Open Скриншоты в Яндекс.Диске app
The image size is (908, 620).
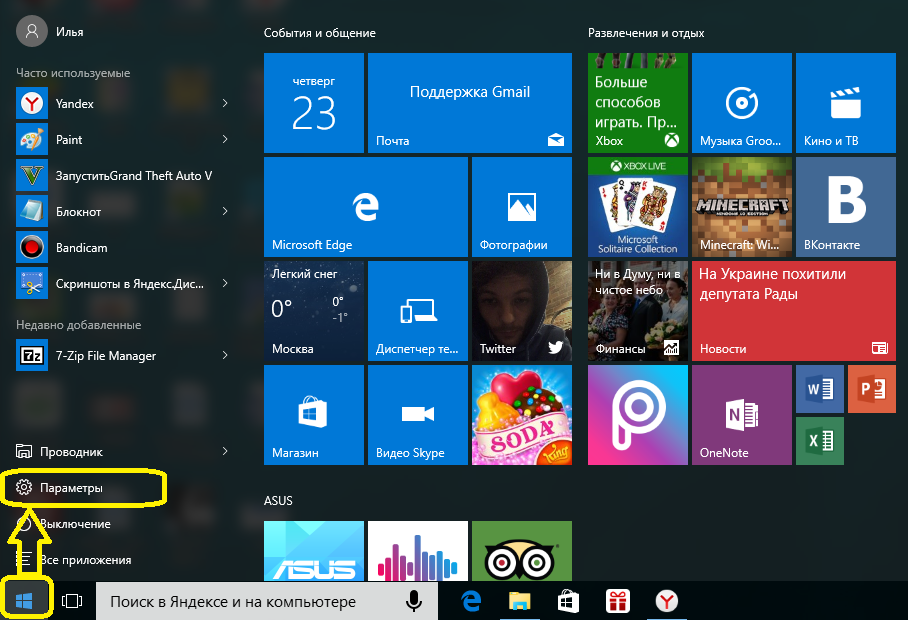[122, 284]
